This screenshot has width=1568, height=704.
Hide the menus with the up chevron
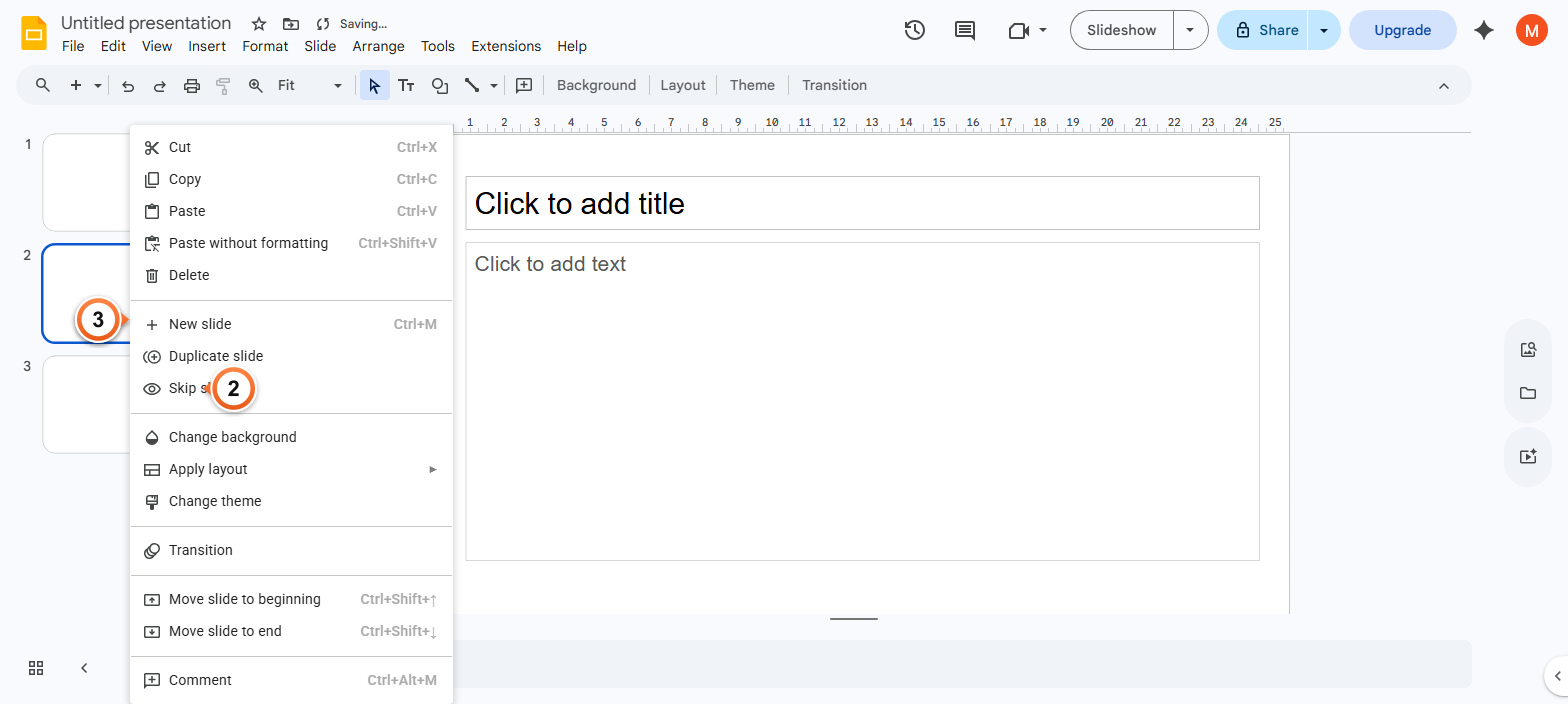1444,86
